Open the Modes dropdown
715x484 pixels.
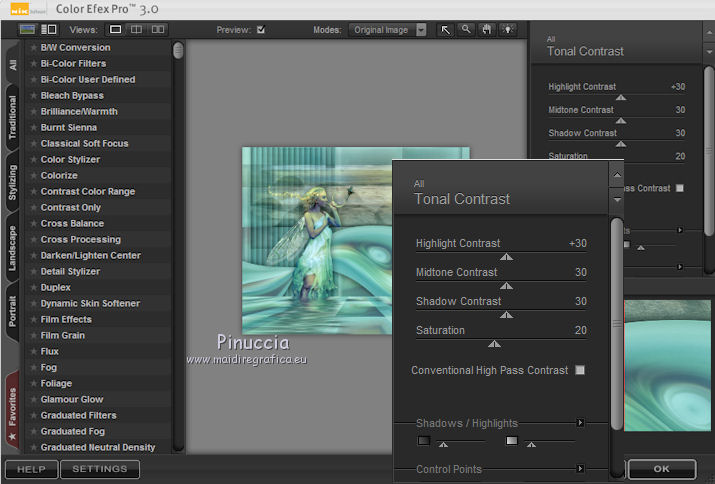(x=421, y=30)
